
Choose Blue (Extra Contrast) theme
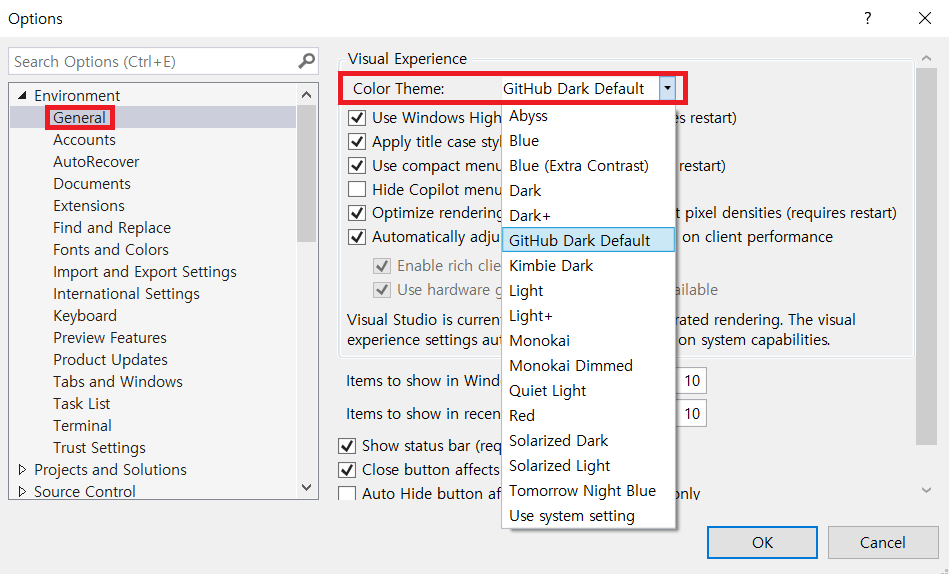[588, 165]
